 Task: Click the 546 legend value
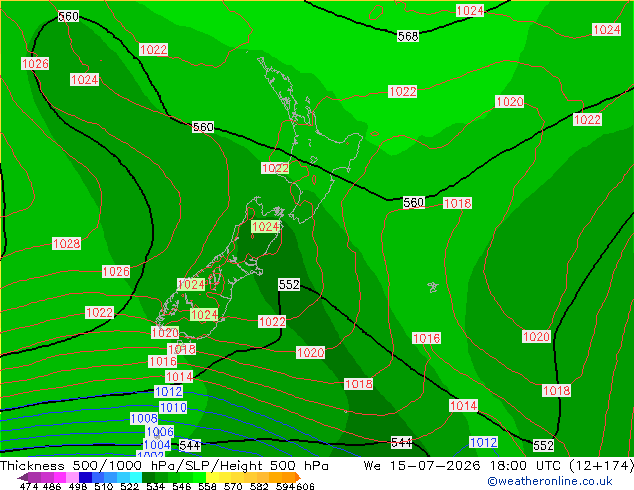tap(182, 486)
